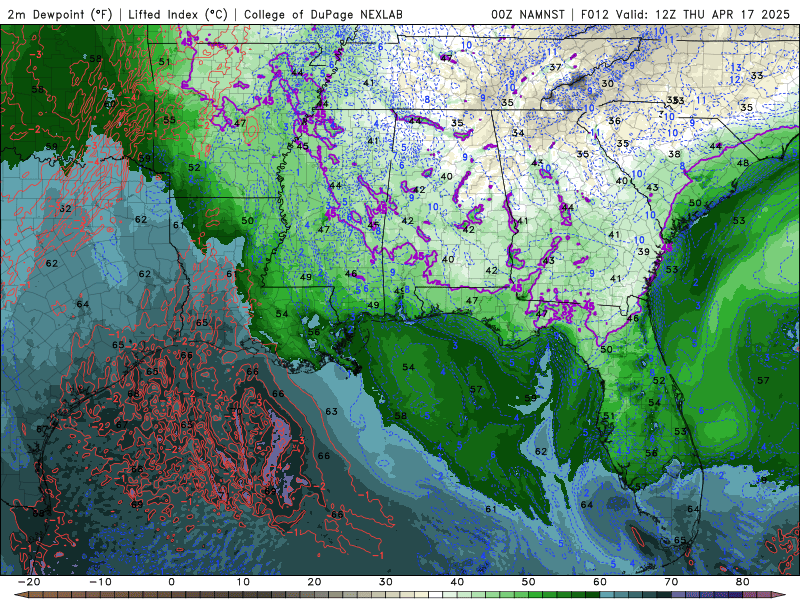Click the 20 label on the color scale
The height and width of the screenshot is (600, 800).
click(x=314, y=582)
